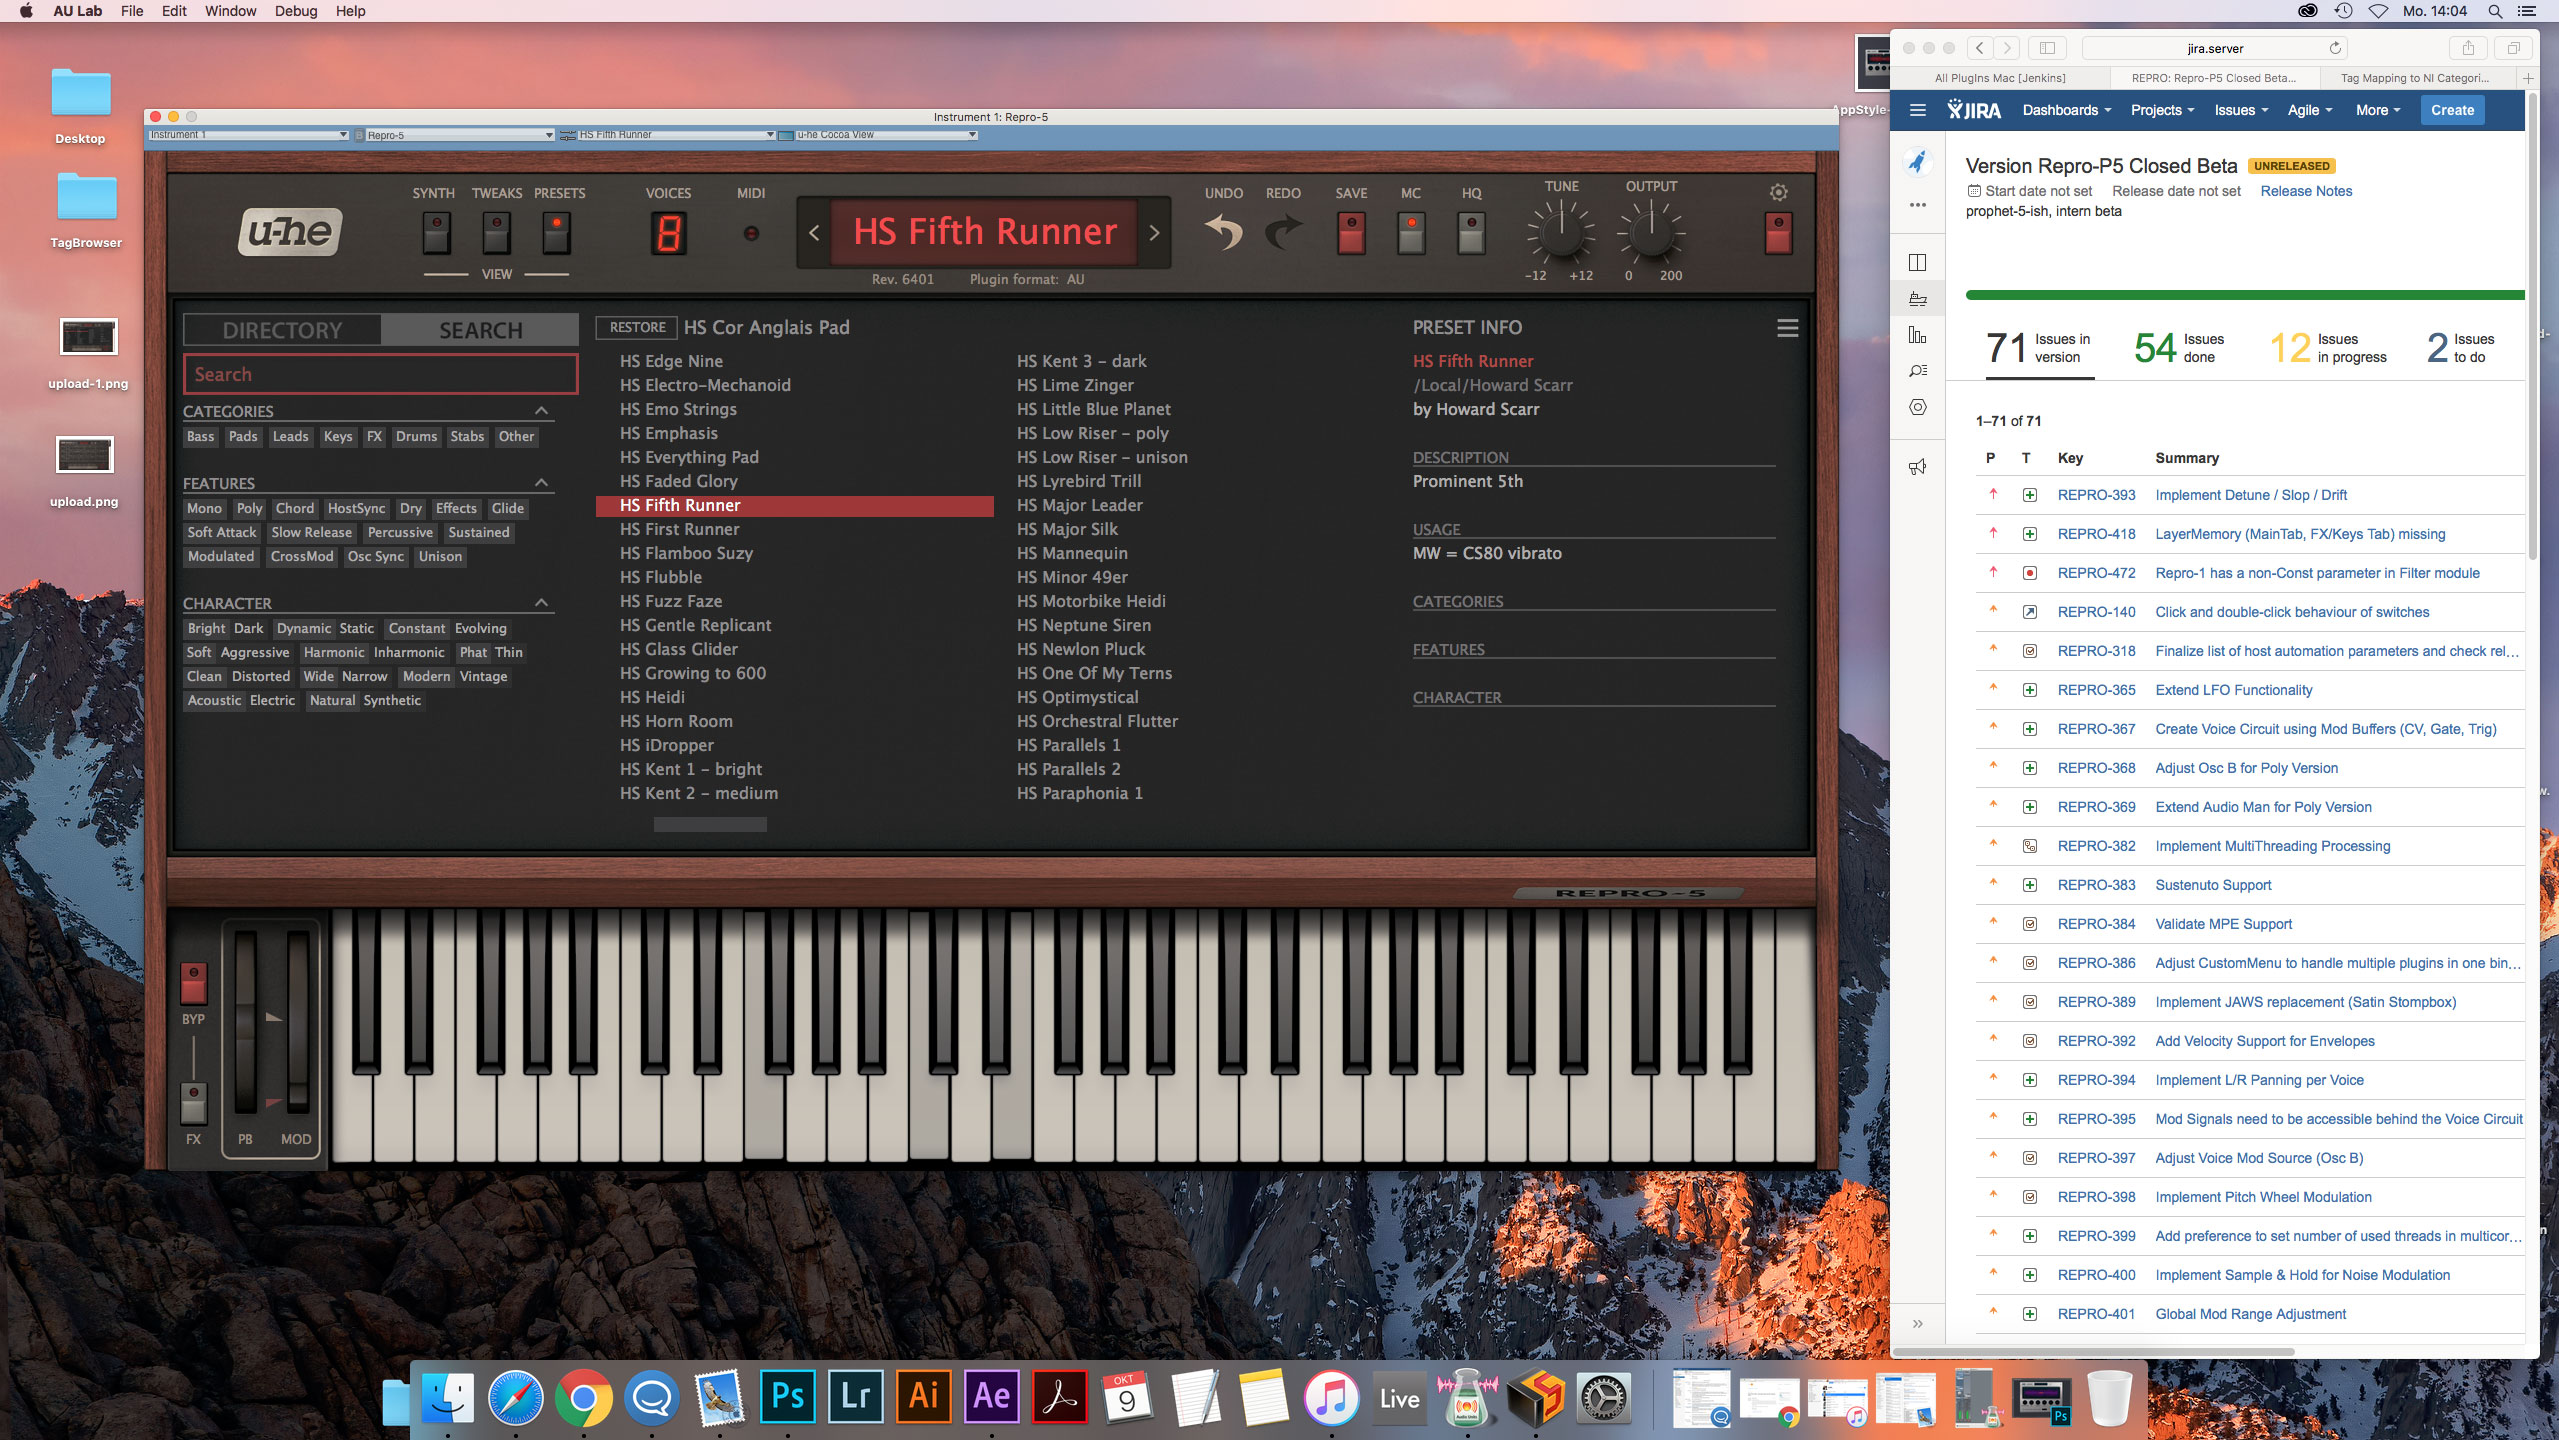Expand the JIRA sidebar with double chevron

click(1918, 1324)
